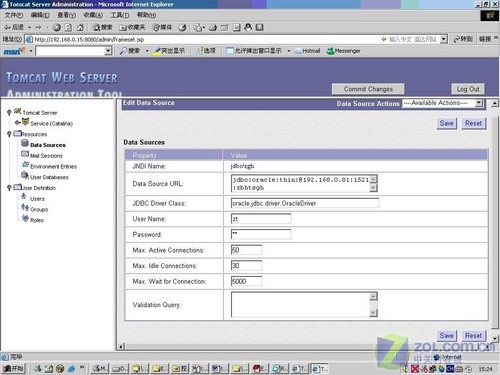
Task: Click the Groups people icon
Action: (x=25, y=207)
